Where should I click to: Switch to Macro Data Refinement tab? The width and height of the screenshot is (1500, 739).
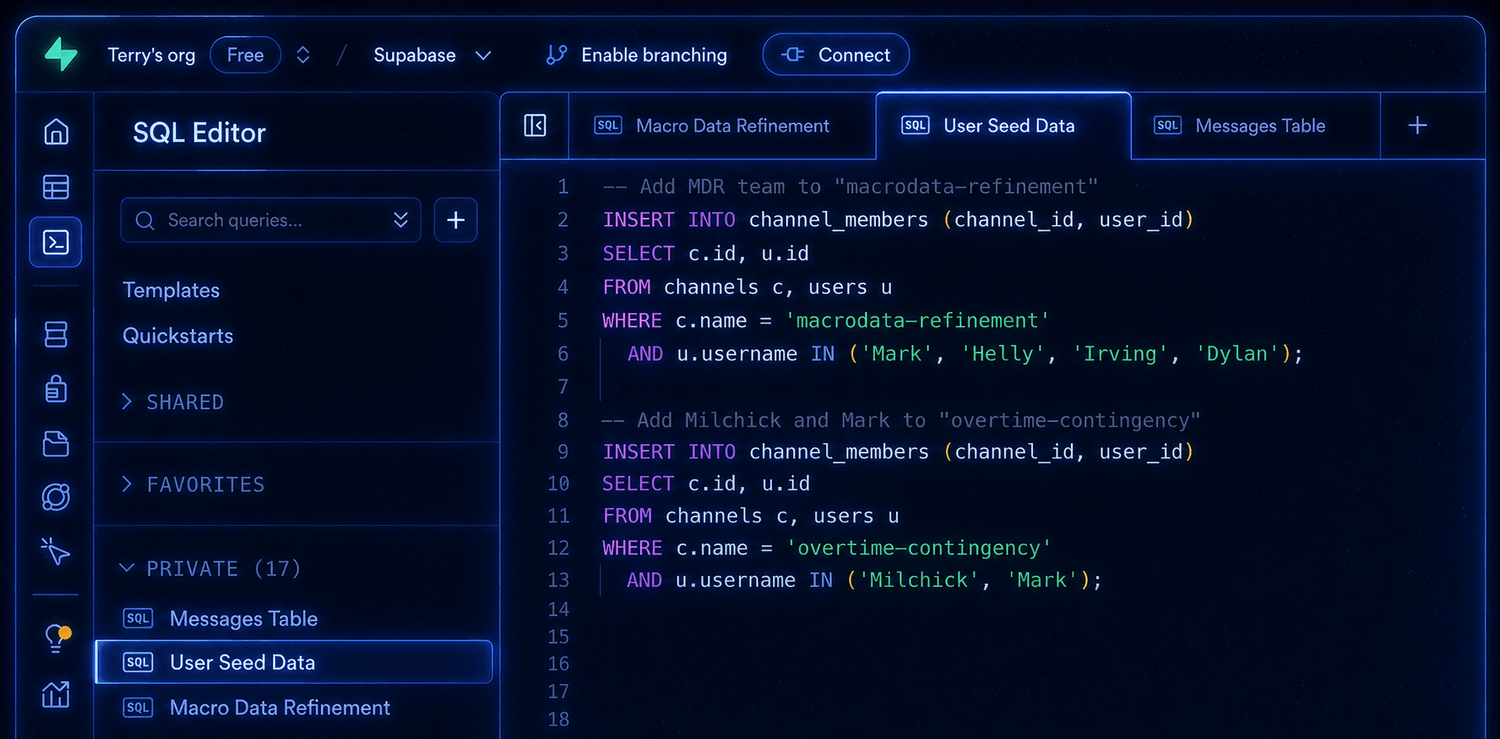(722, 125)
